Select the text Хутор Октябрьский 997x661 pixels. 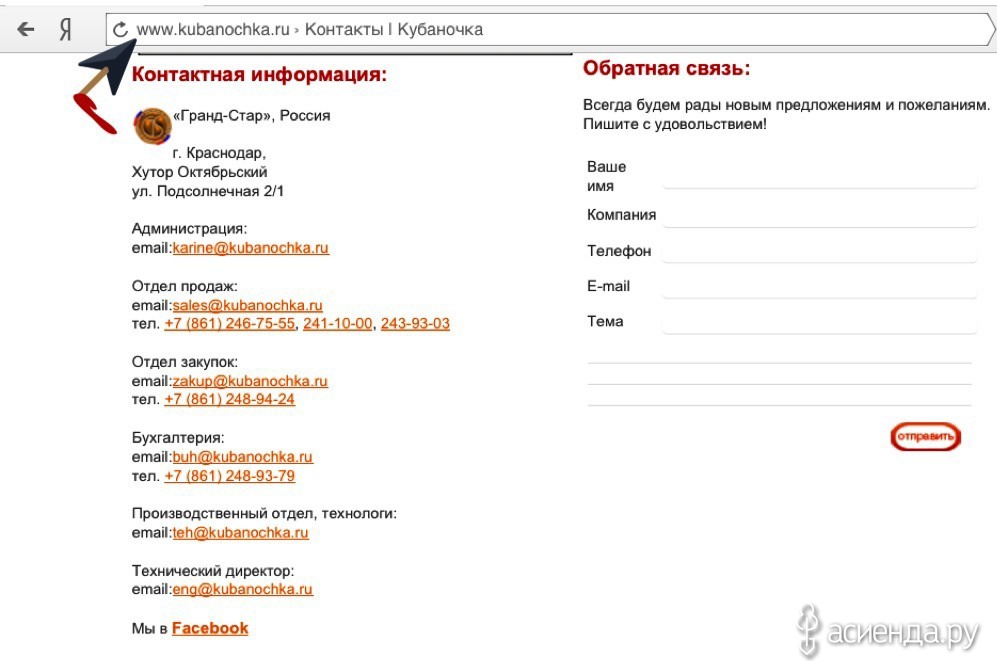(199, 172)
